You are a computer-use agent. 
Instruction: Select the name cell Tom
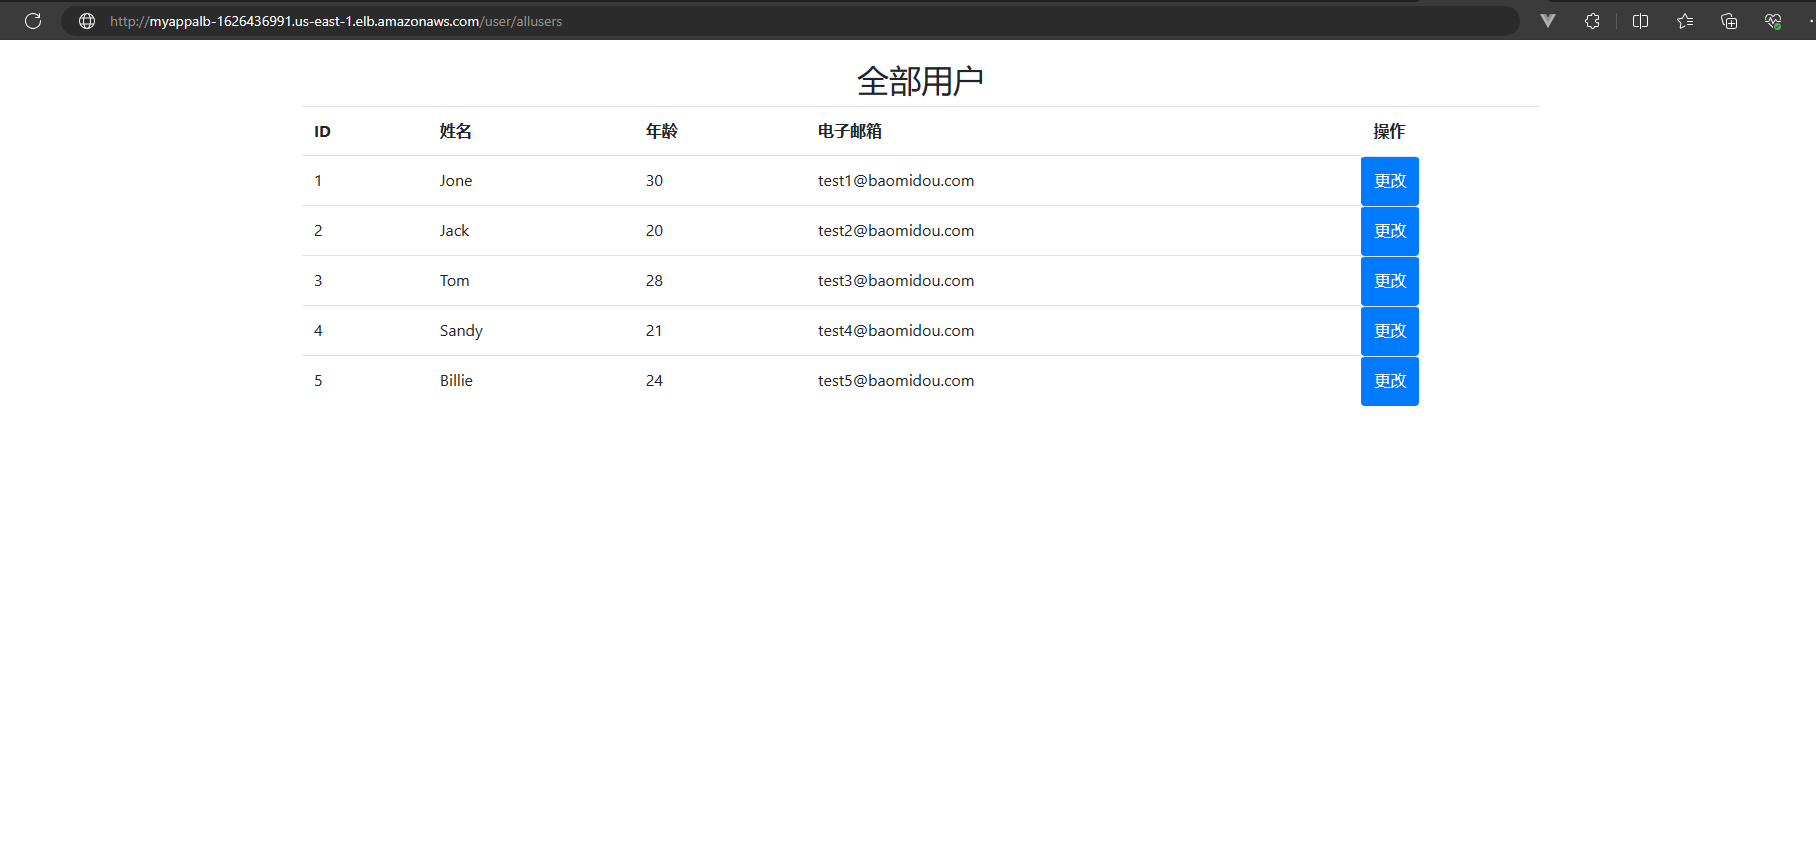(x=455, y=281)
